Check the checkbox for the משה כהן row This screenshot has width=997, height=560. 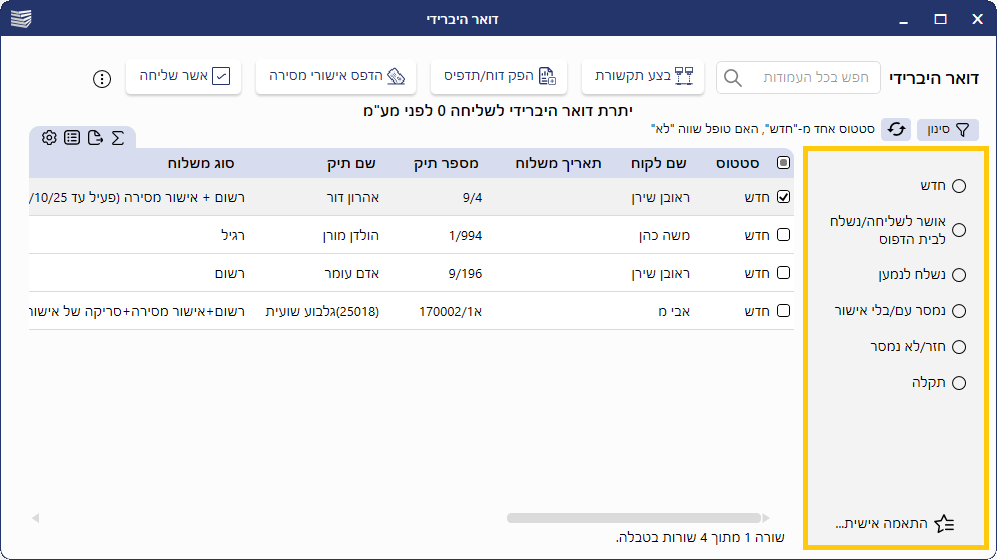[x=783, y=235]
